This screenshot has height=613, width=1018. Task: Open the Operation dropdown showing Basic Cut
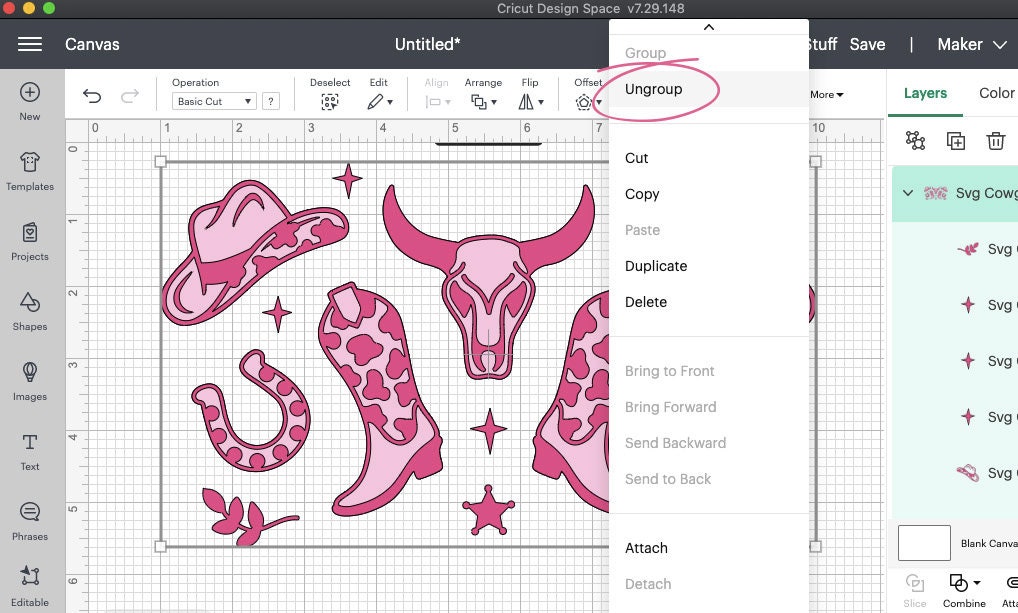tap(213, 100)
